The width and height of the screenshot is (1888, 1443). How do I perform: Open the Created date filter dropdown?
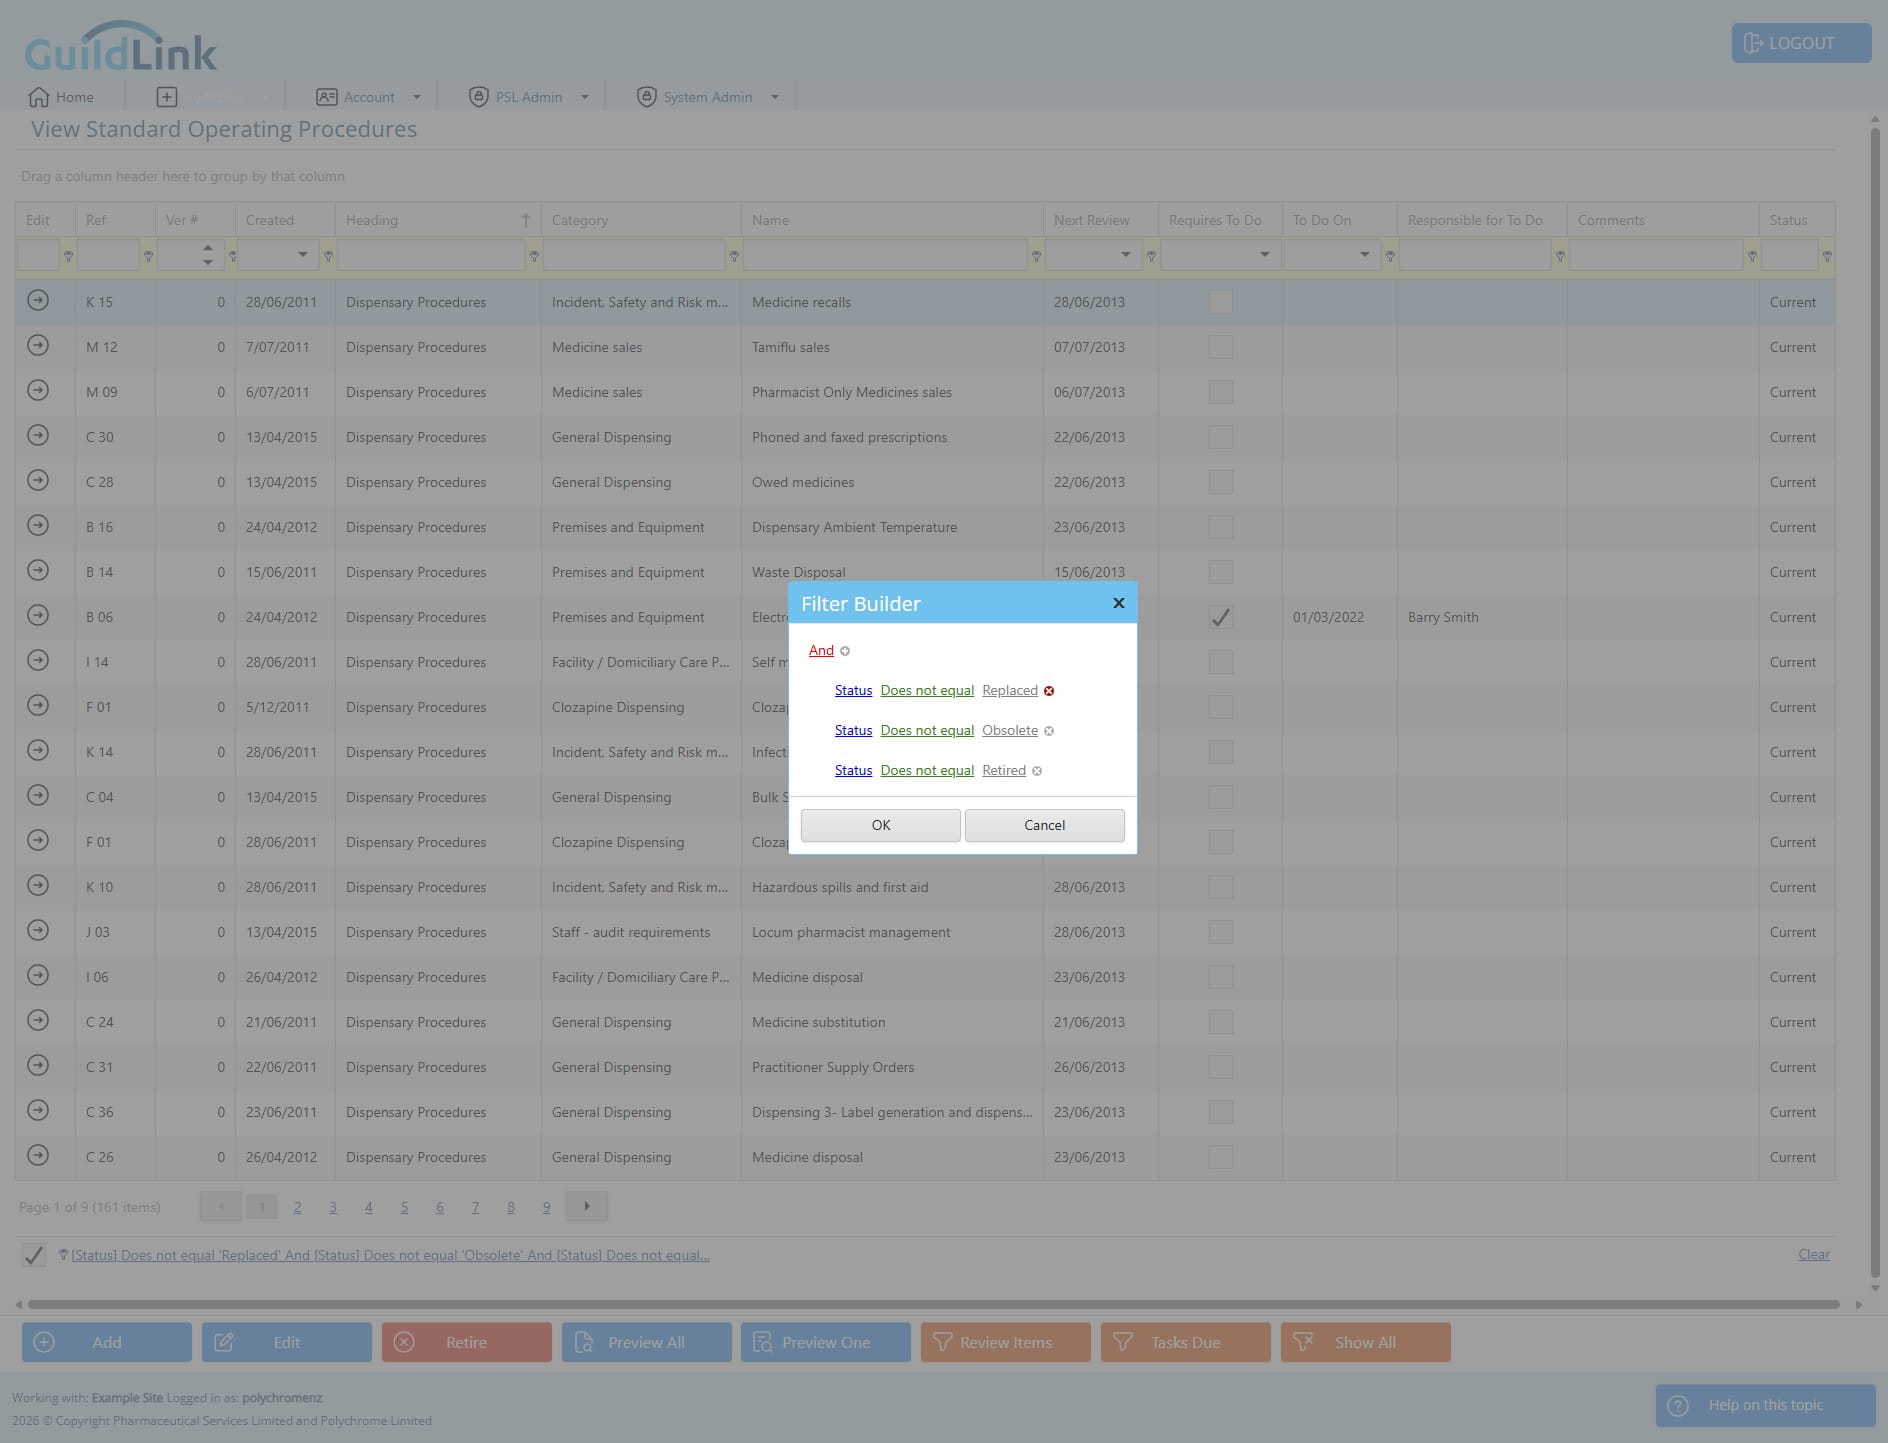[x=303, y=255]
